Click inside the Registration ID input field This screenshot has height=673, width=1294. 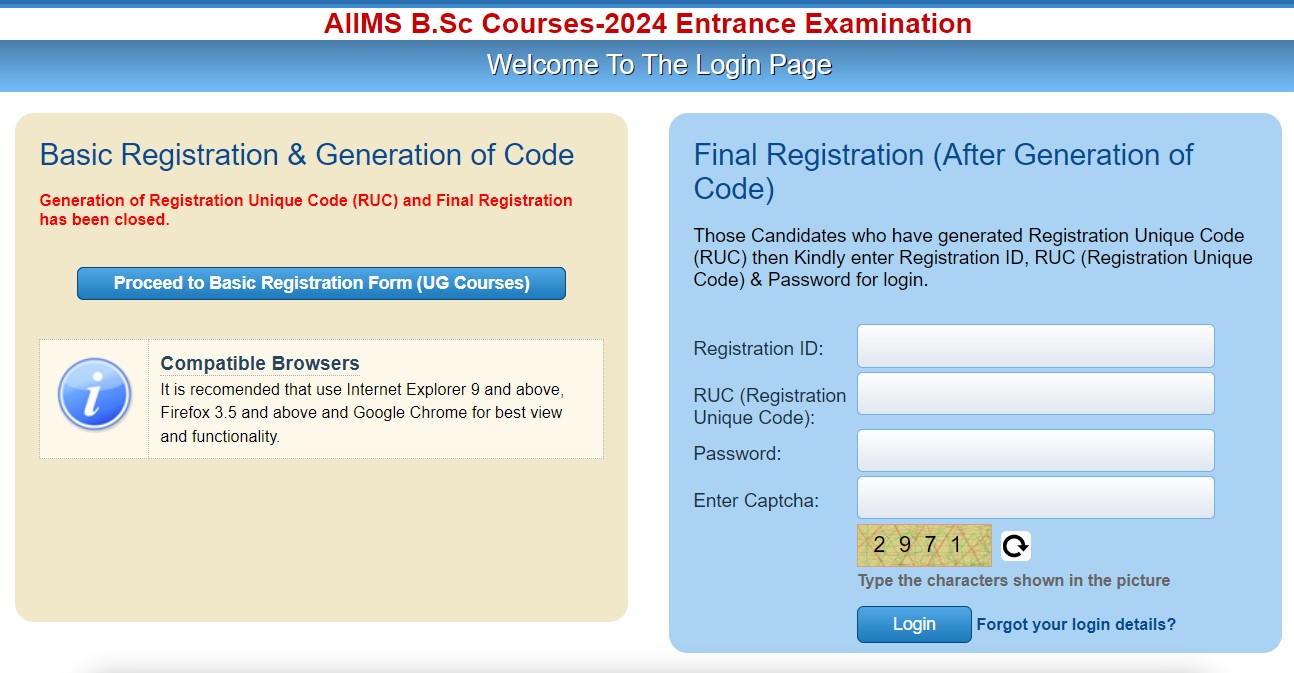click(x=1035, y=346)
